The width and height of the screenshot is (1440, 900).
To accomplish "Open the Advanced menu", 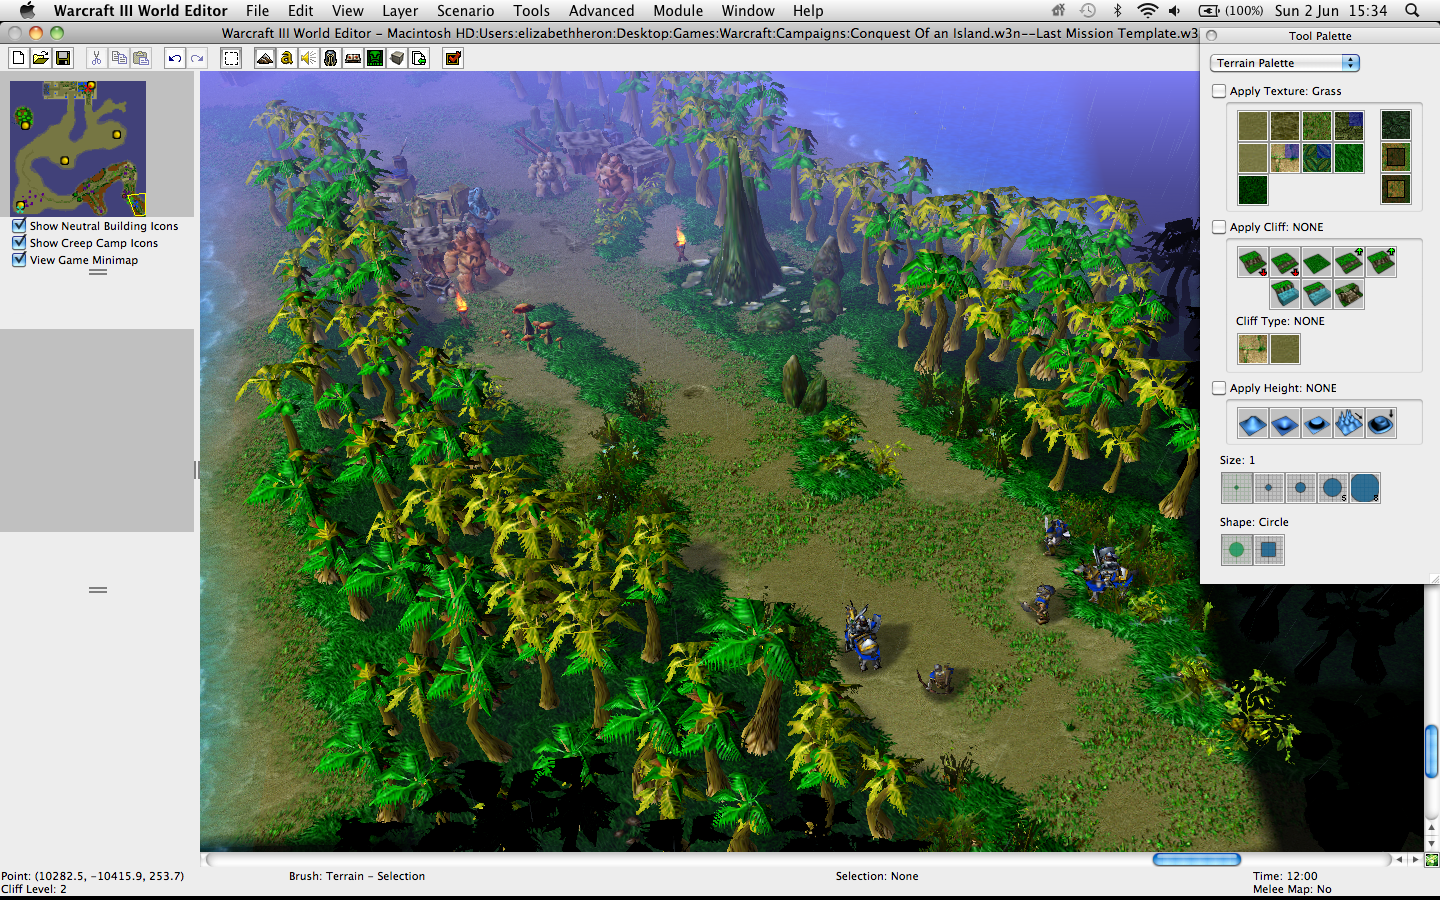I will point(601,11).
